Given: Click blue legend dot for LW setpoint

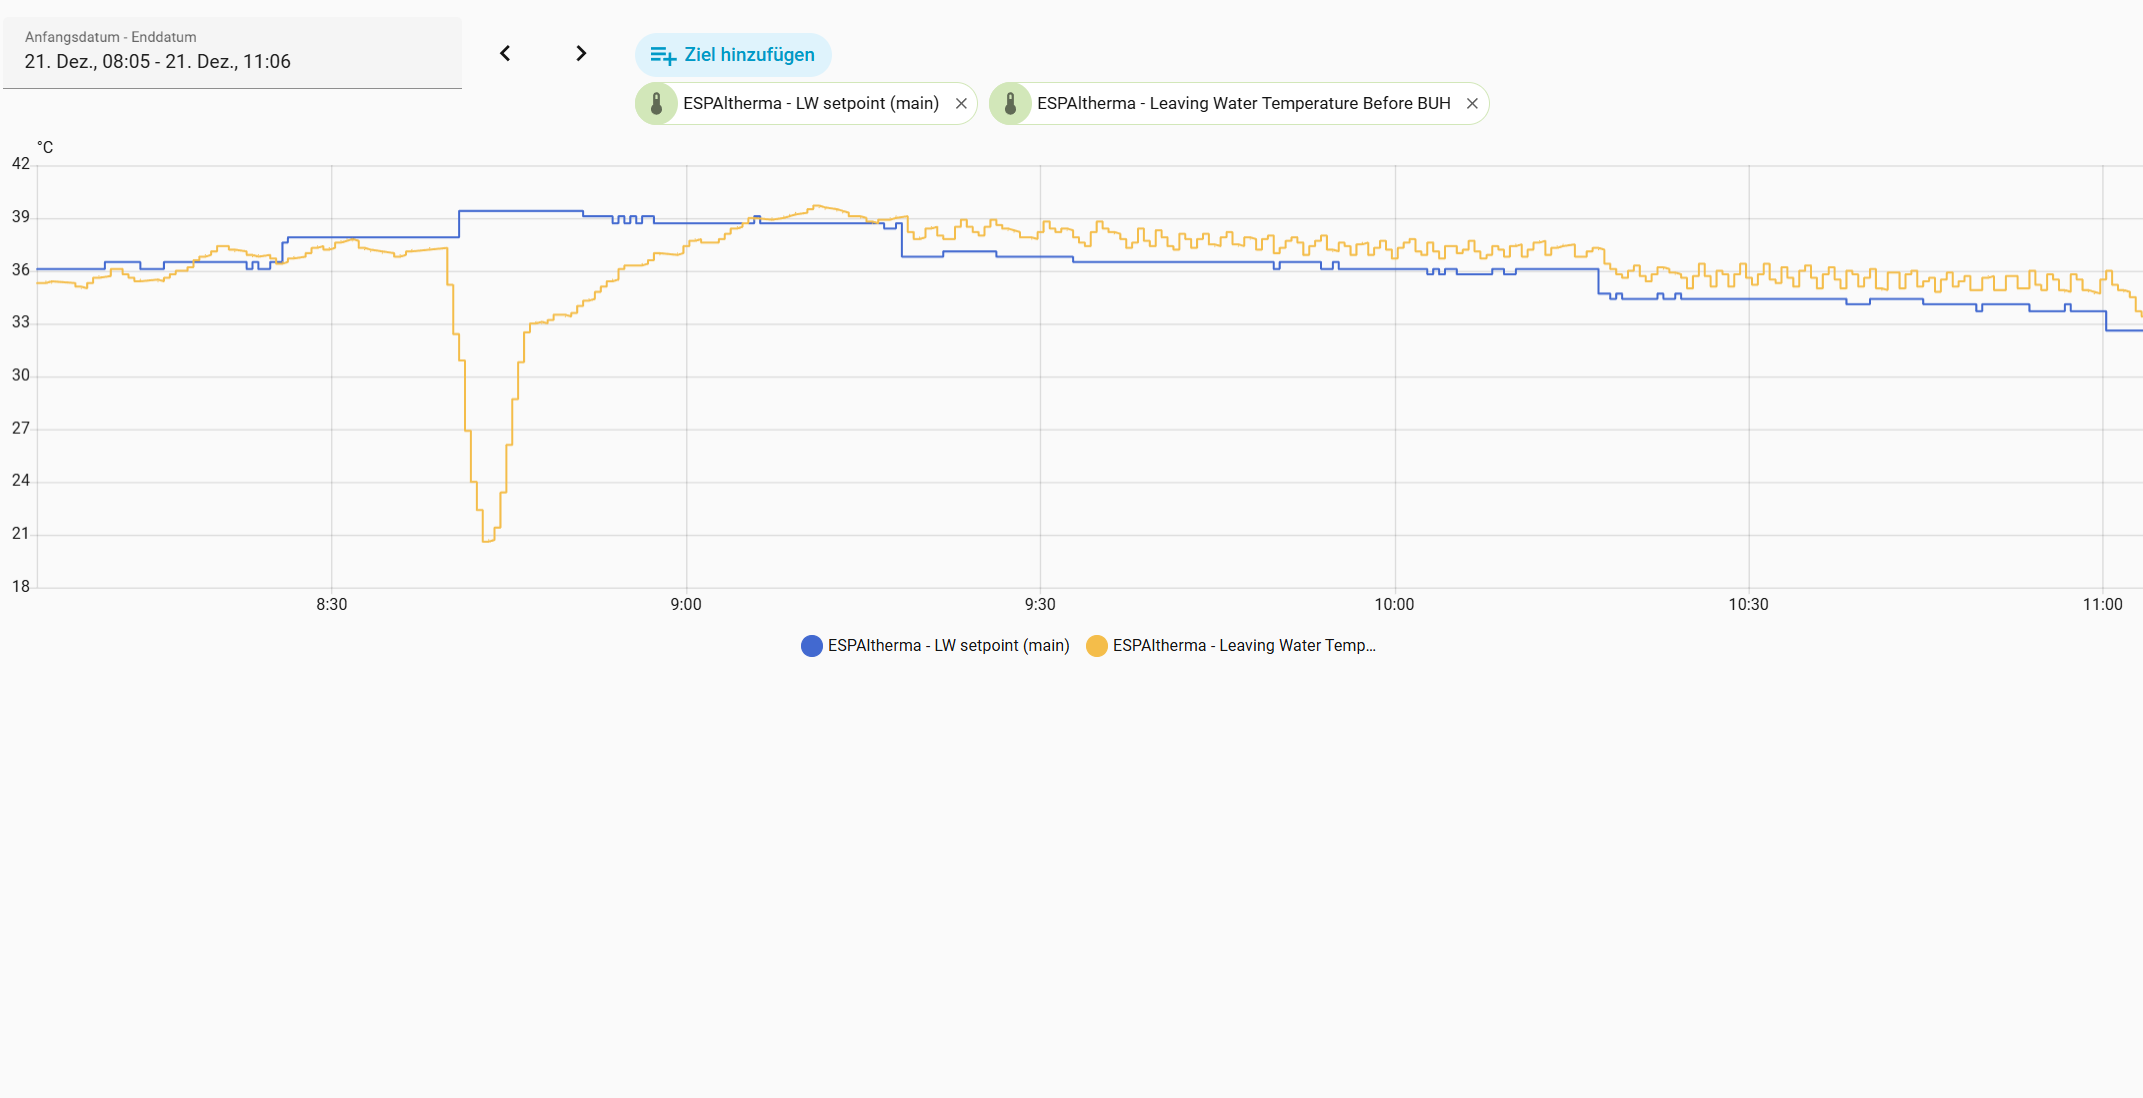Looking at the screenshot, I should (x=812, y=646).
